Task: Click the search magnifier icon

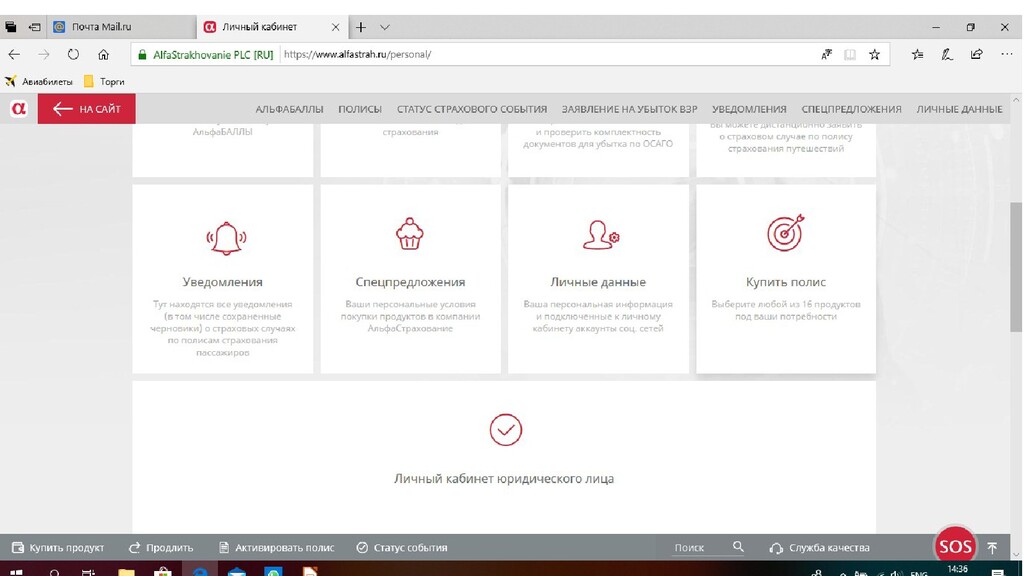Action: point(738,547)
